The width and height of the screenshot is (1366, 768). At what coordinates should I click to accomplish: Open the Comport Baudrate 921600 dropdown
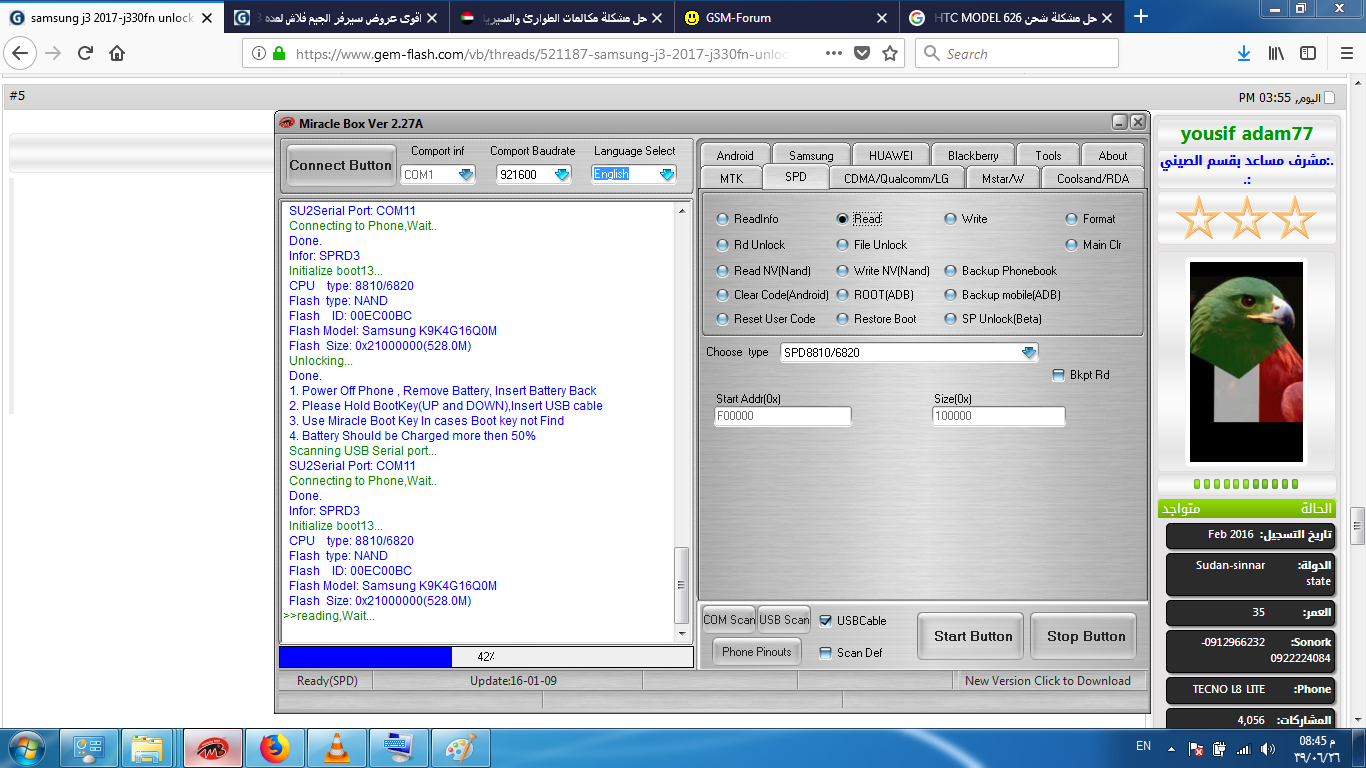click(562, 175)
